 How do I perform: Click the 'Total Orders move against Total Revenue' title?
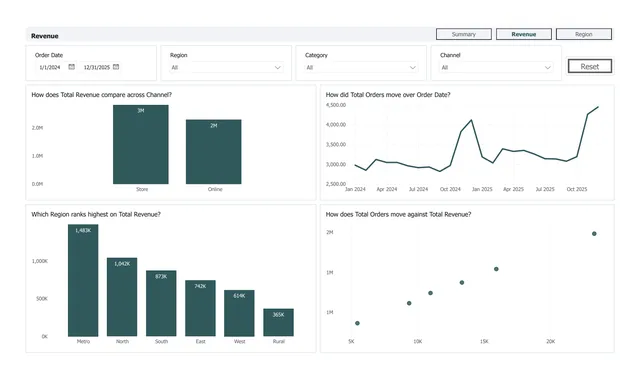coord(398,214)
